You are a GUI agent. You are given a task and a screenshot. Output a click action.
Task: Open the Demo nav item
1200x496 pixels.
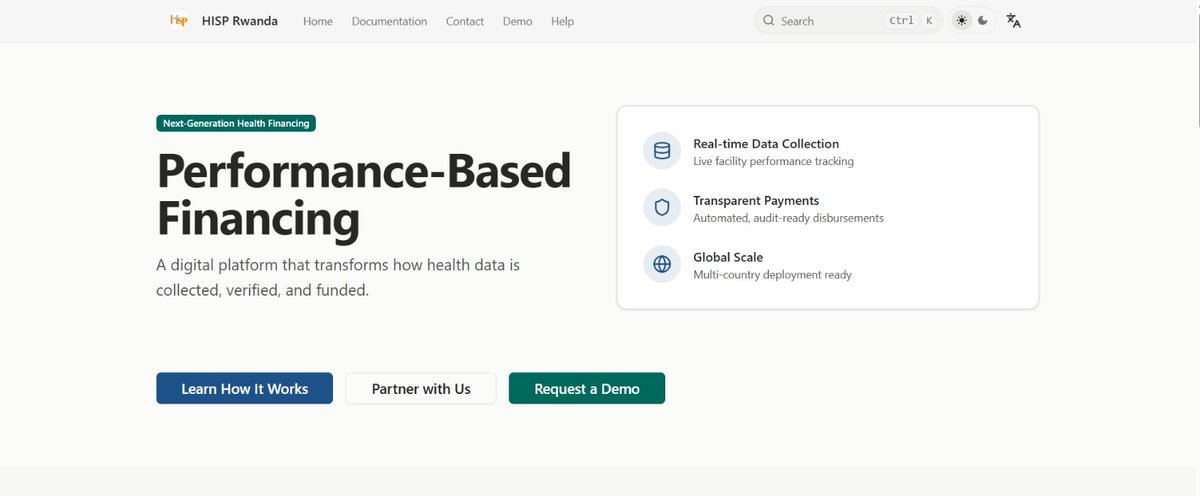point(517,21)
